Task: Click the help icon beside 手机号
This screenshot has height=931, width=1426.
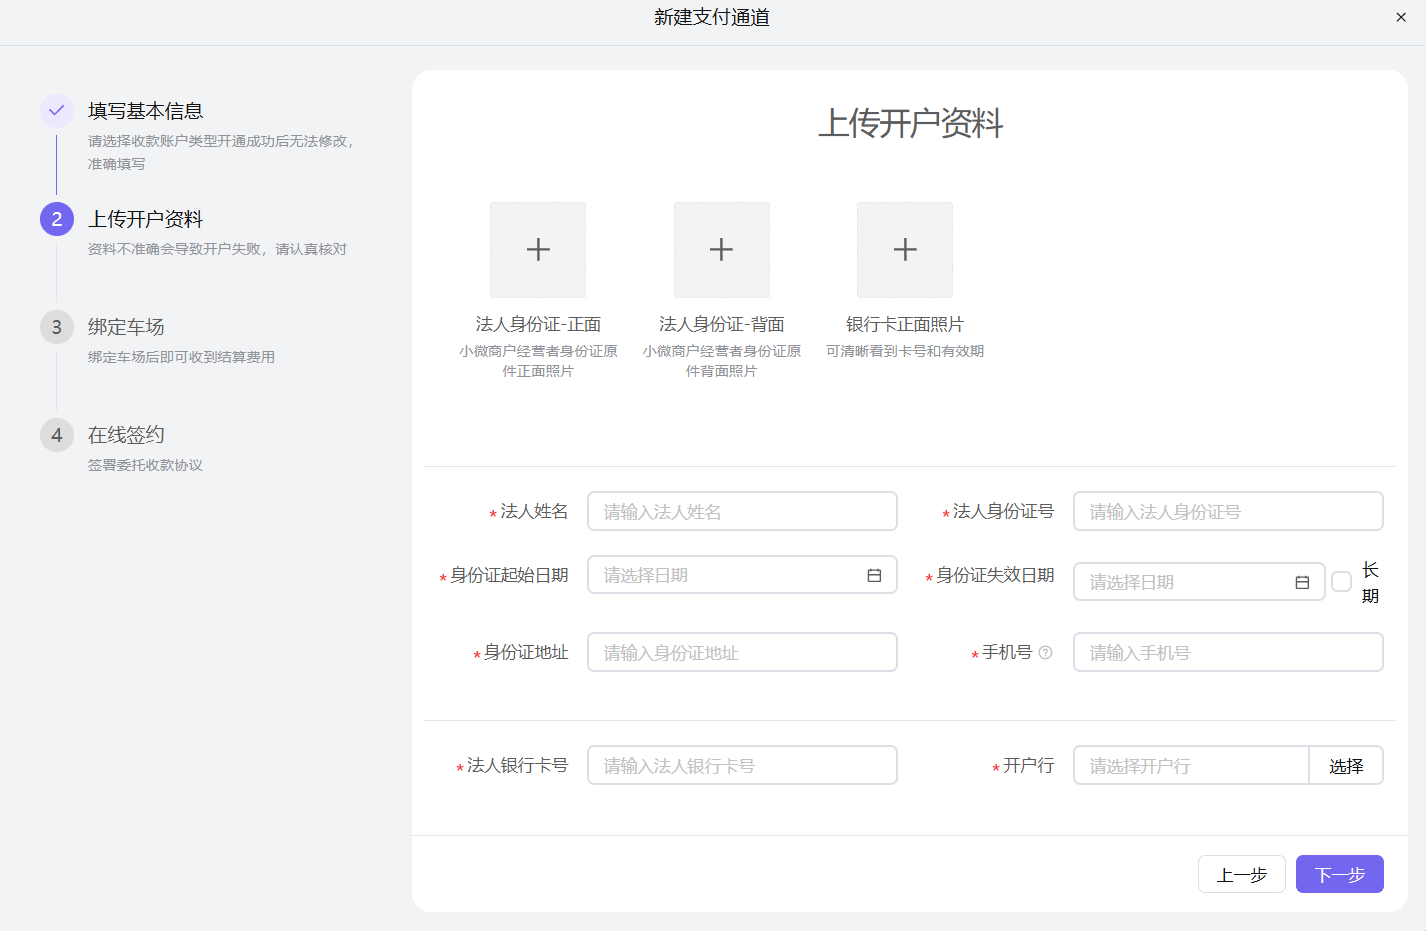Action: (x=1045, y=651)
